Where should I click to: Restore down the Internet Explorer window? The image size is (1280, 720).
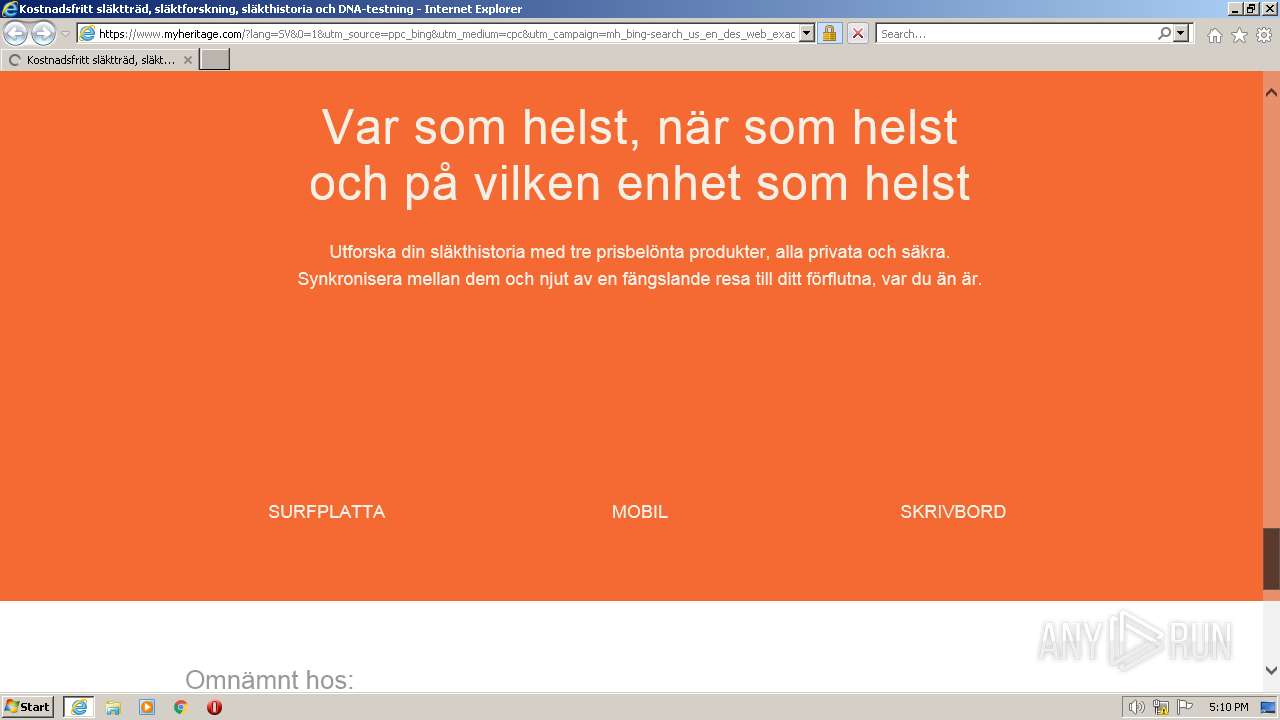[x=1250, y=8]
